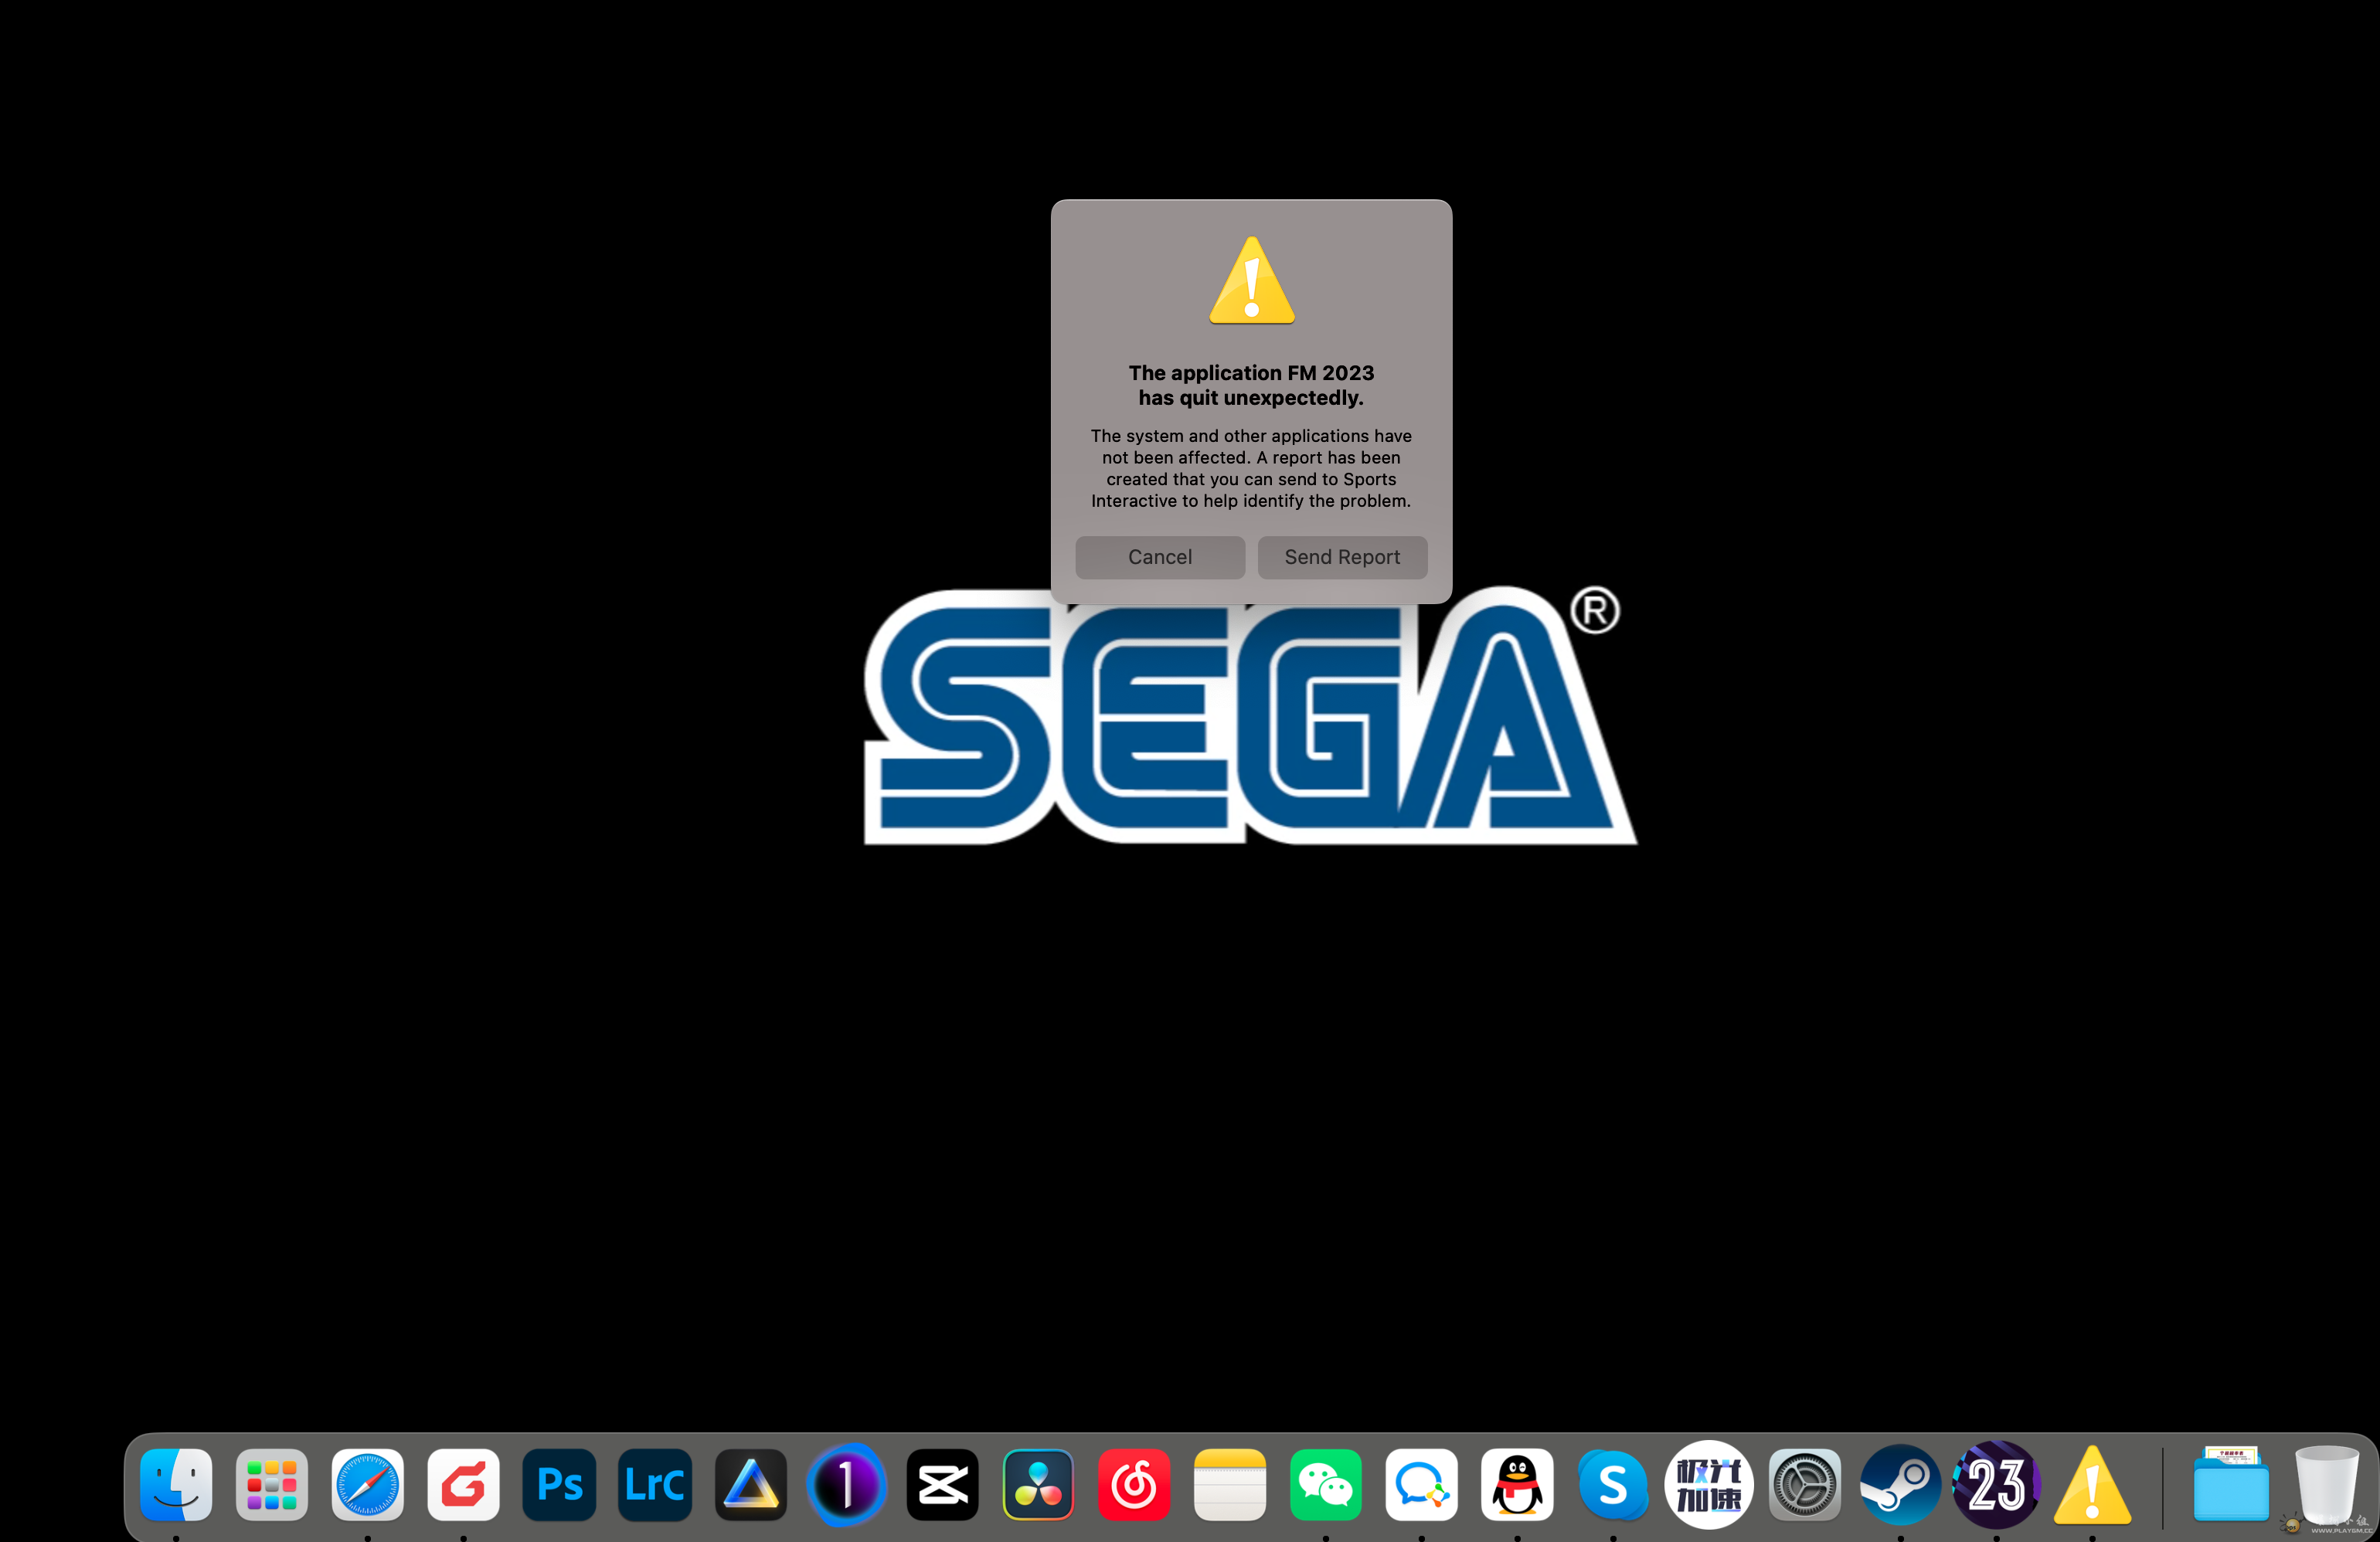Launch CapCut from the dock
Screen dimensions: 2380x1542
pyautogui.click(x=943, y=1484)
